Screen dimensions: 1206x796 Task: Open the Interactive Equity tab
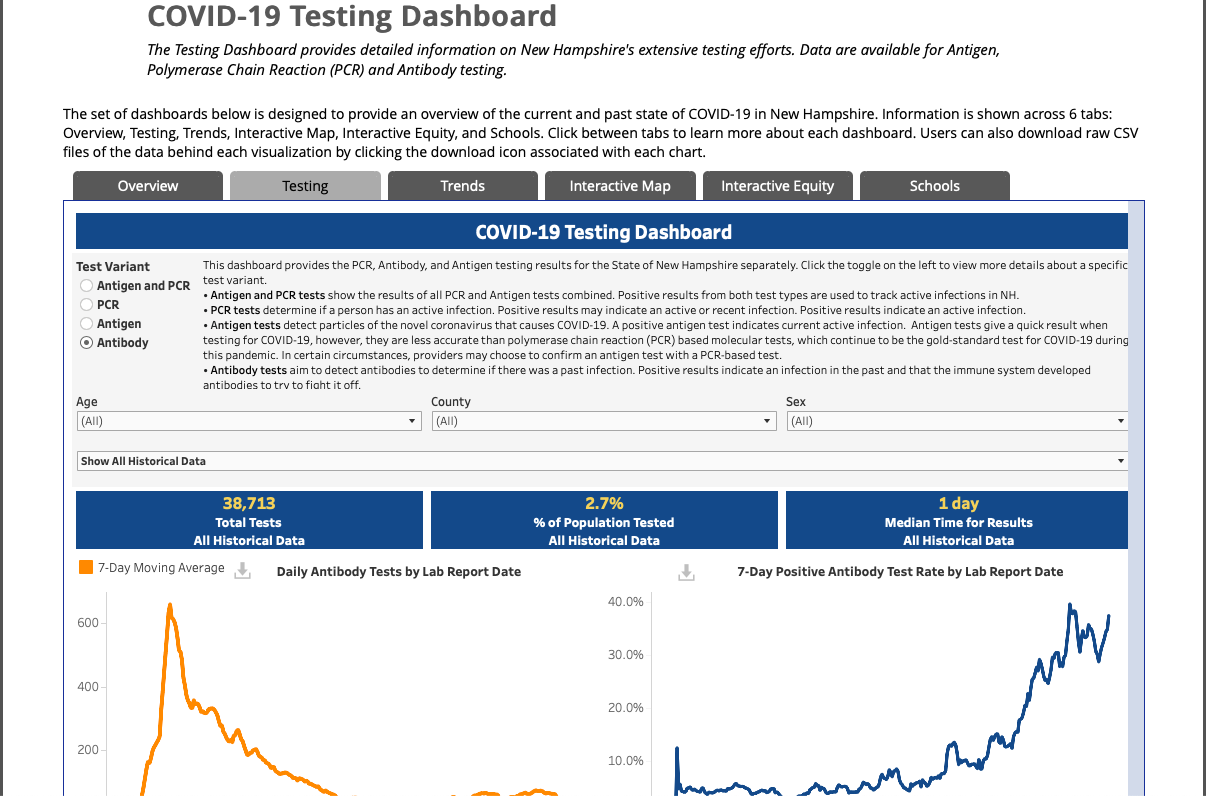[x=777, y=186]
